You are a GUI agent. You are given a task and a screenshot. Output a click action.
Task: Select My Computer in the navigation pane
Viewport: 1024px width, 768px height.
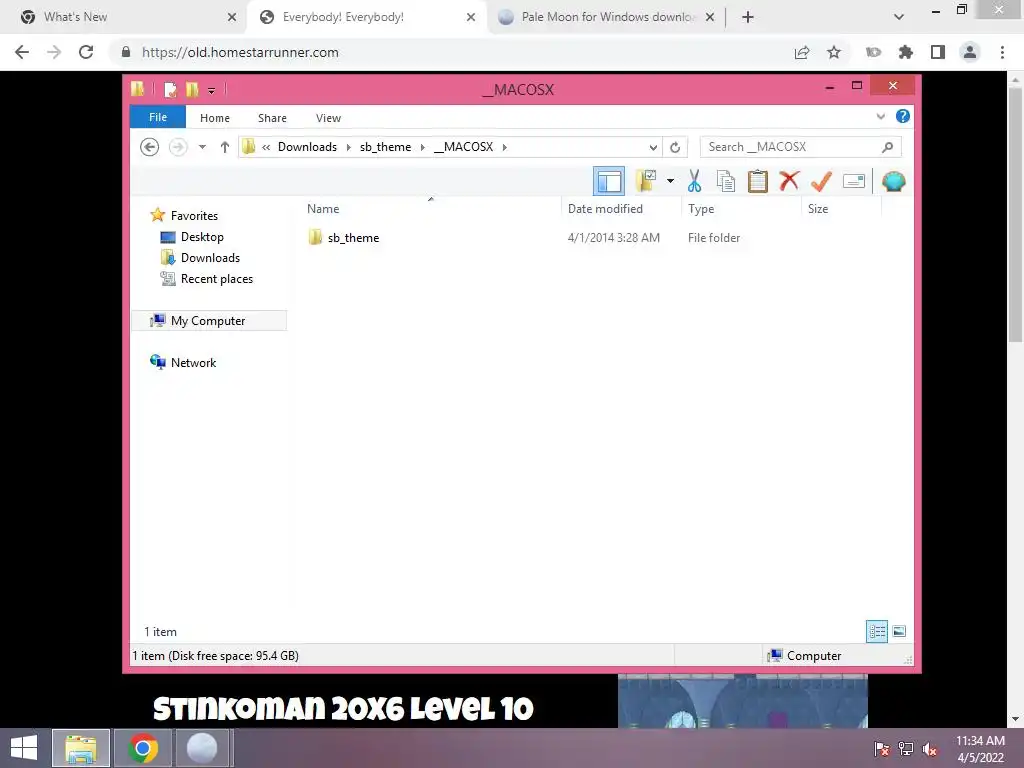click(208, 321)
